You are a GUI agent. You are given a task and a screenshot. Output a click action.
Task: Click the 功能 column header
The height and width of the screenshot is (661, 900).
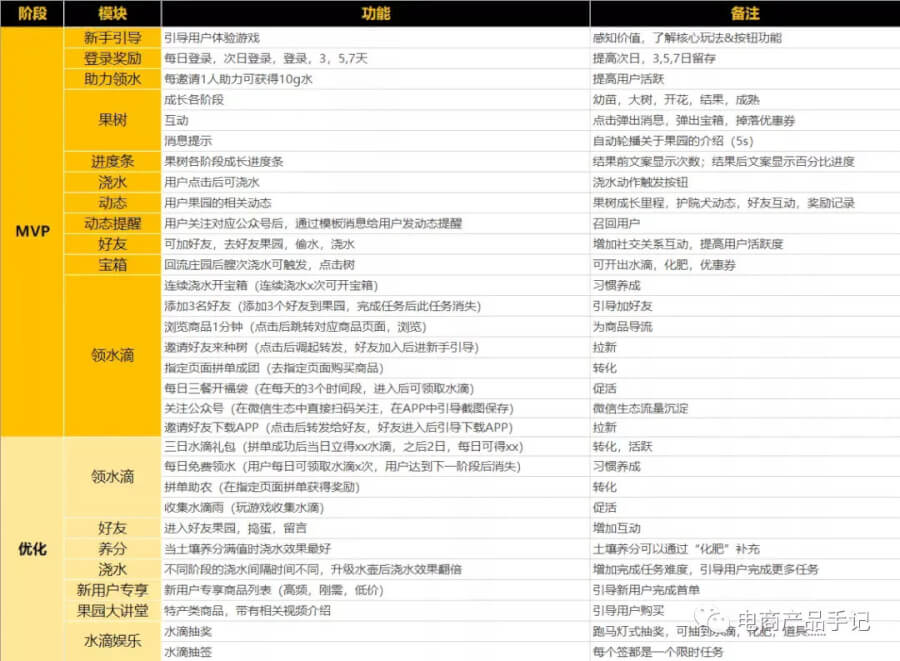[x=375, y=13]
